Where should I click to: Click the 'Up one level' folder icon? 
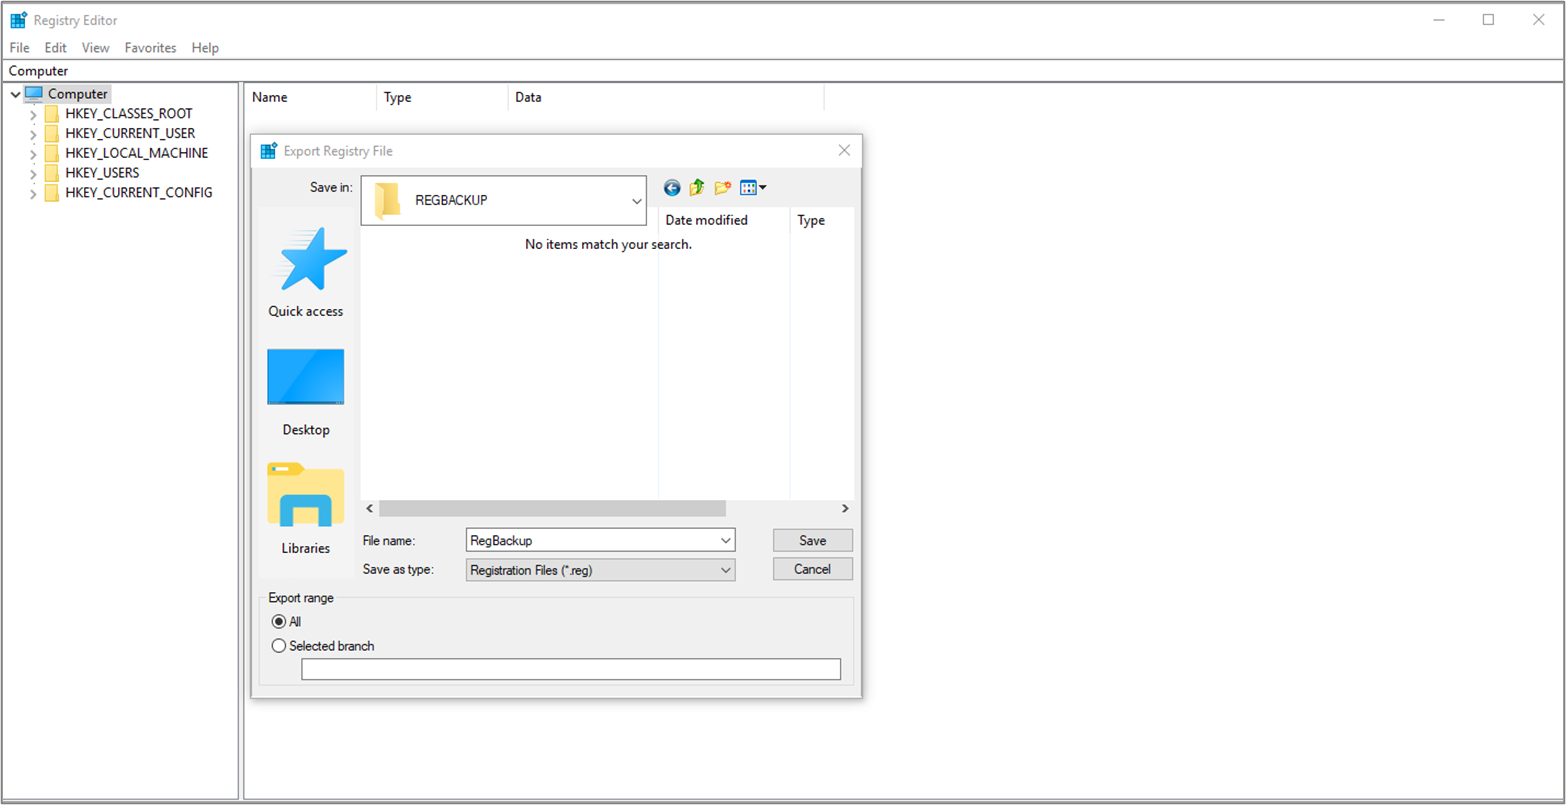click(696, 188)
